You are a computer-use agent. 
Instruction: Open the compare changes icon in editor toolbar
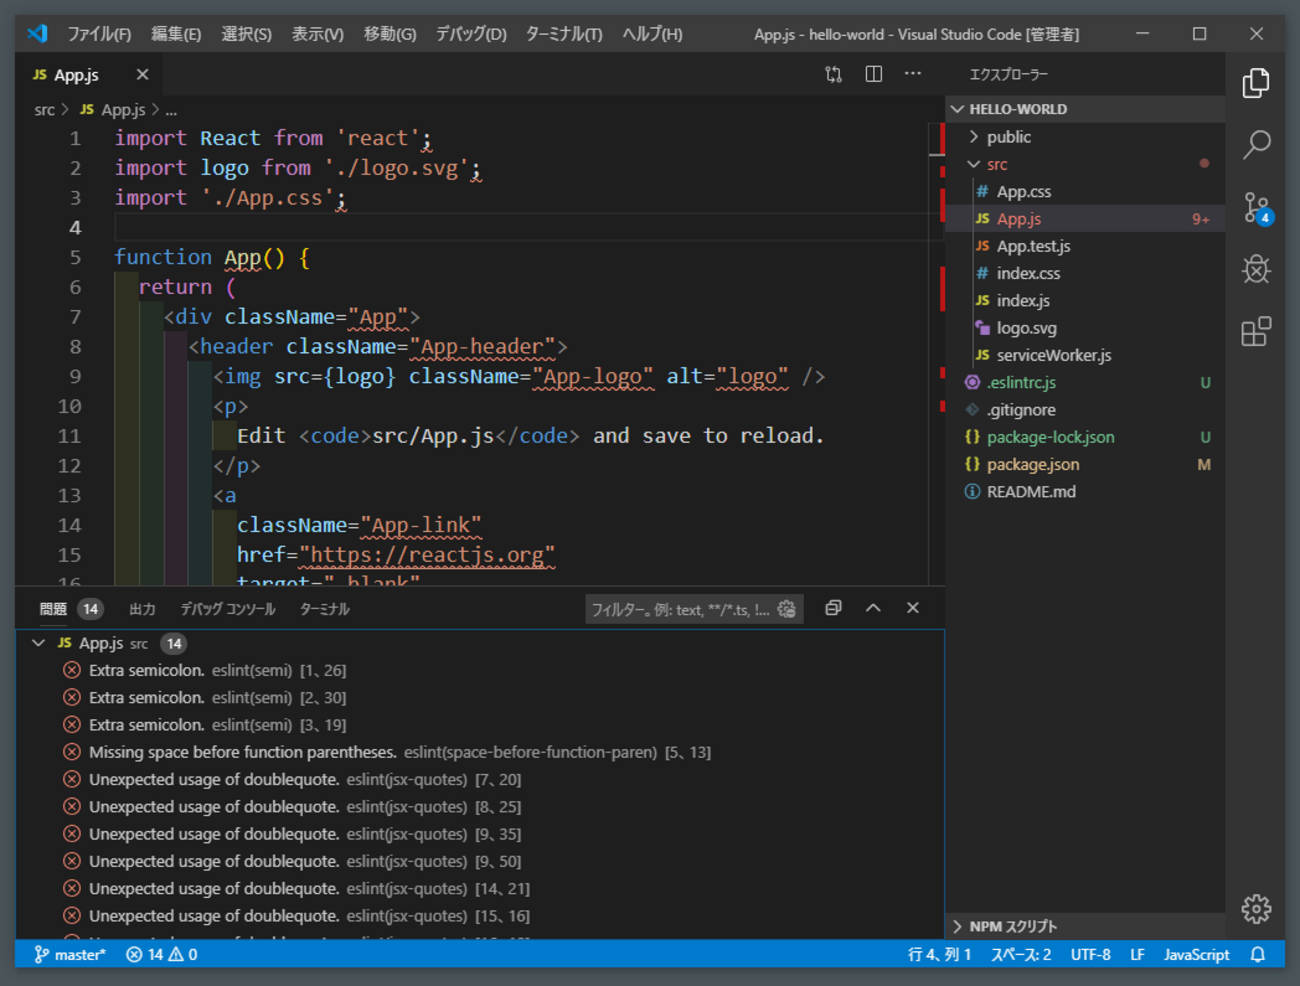[833, 74]
